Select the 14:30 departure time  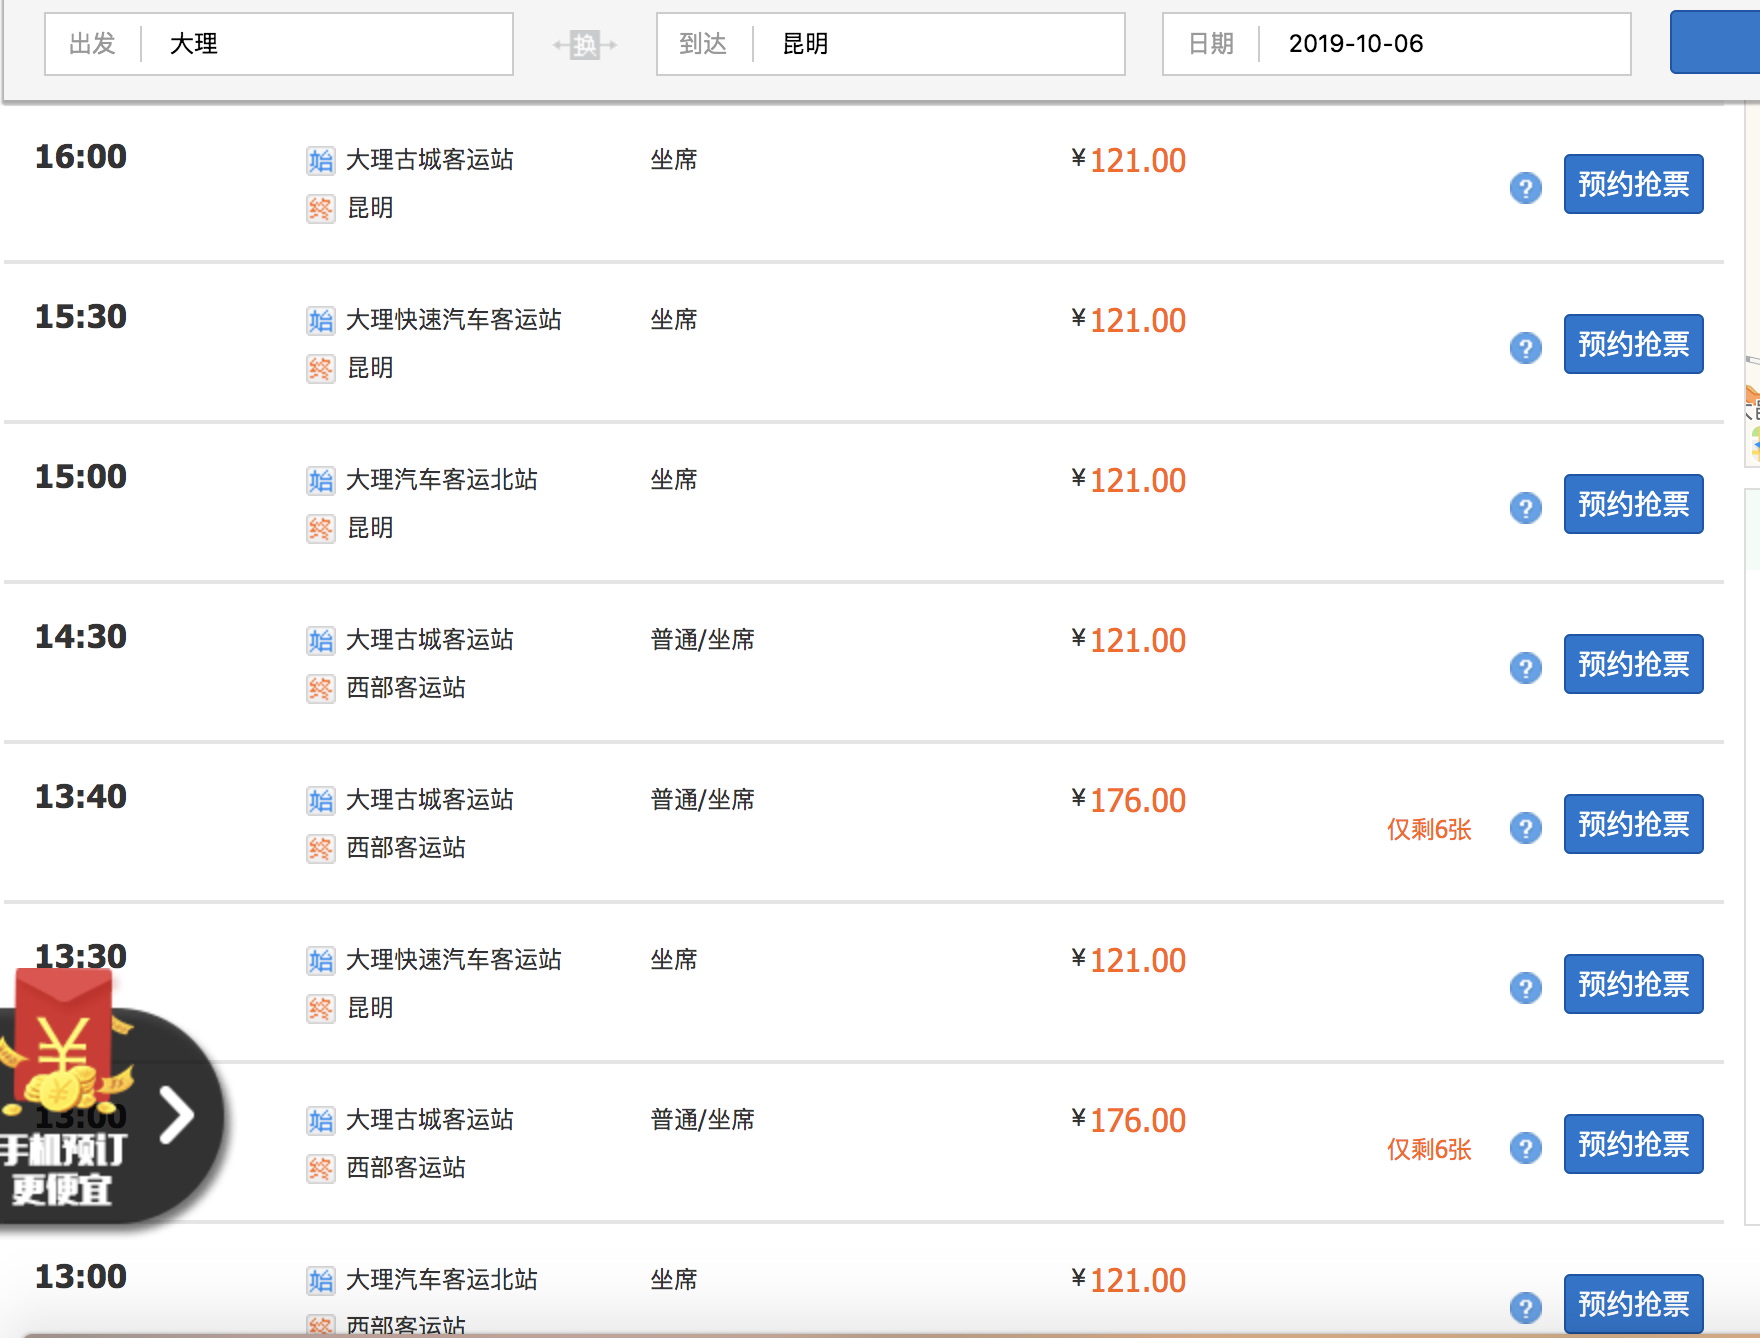tap(81, 637)
